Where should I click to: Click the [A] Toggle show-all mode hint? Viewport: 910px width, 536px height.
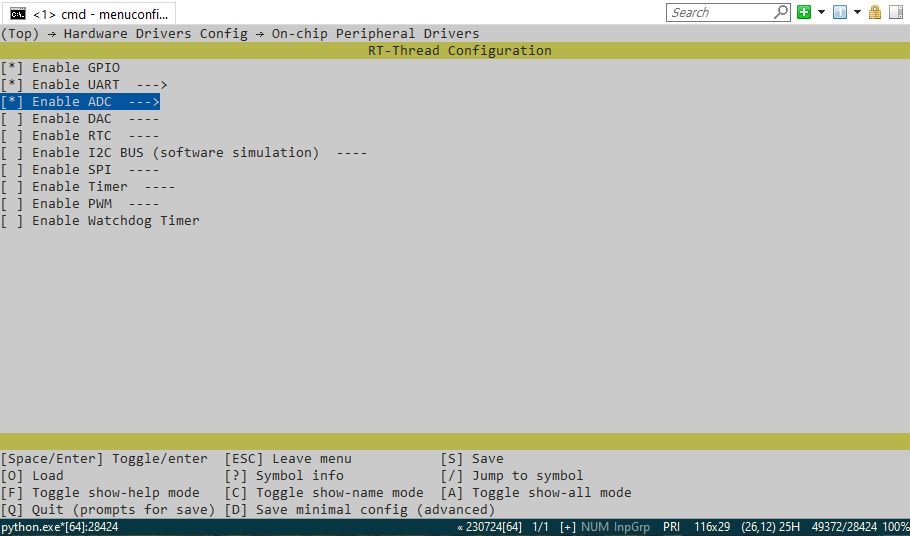pos(536,492)
